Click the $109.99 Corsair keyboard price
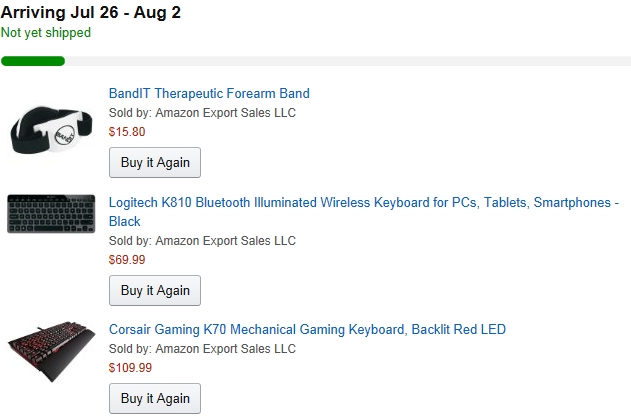631x419 pixels. (x=130, y=368)
